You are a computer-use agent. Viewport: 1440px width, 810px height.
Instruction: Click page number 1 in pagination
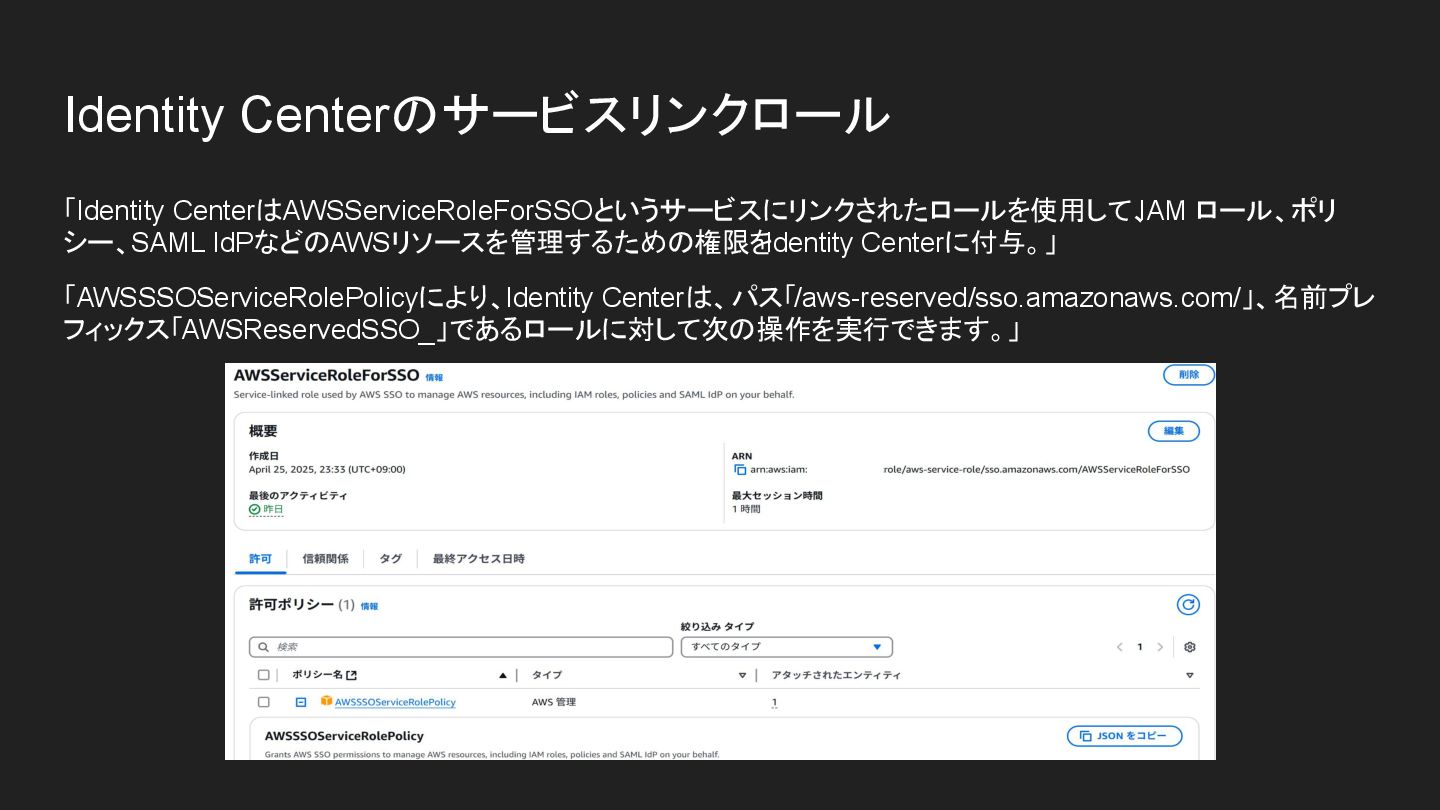point(1140,647)
